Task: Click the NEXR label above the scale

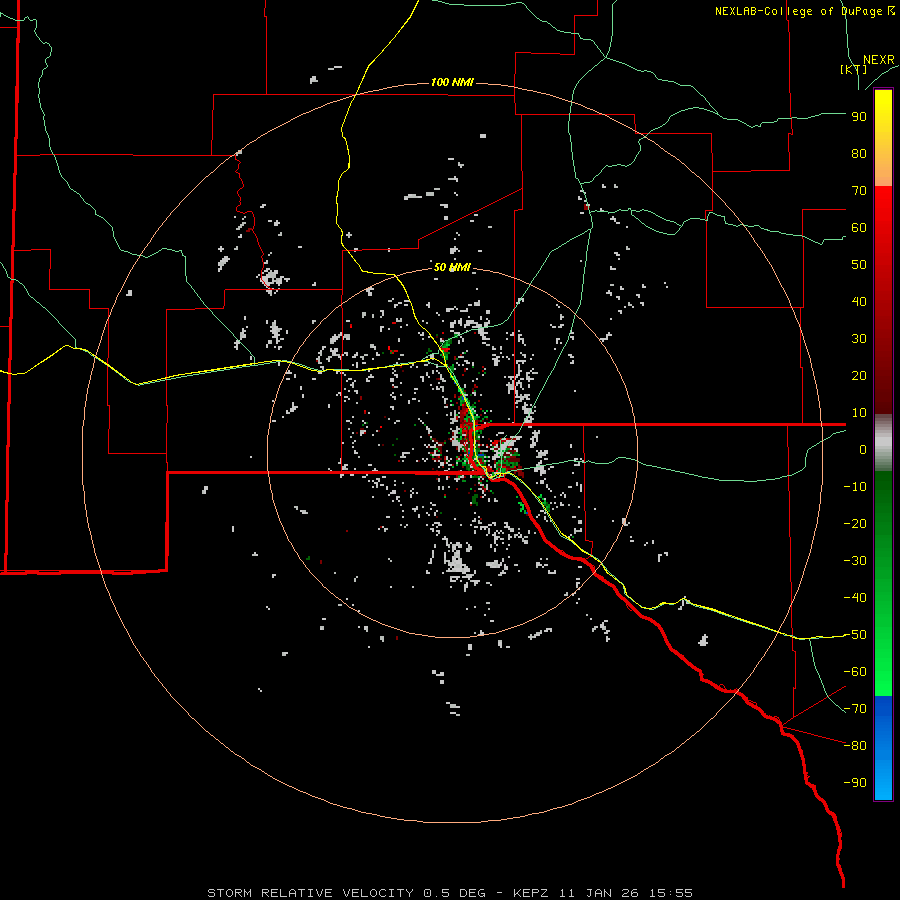Action: 878,60
